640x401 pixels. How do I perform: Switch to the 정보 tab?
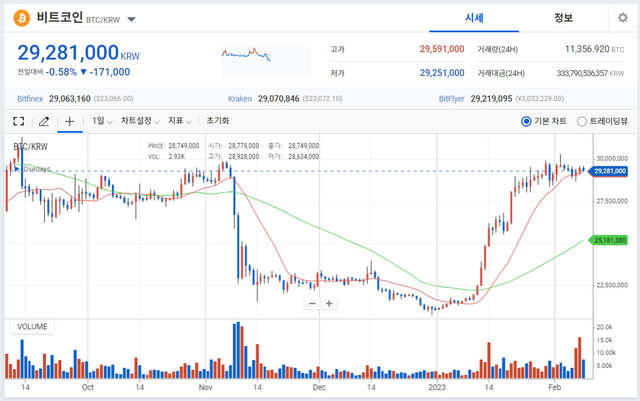(x=563, y=18)
